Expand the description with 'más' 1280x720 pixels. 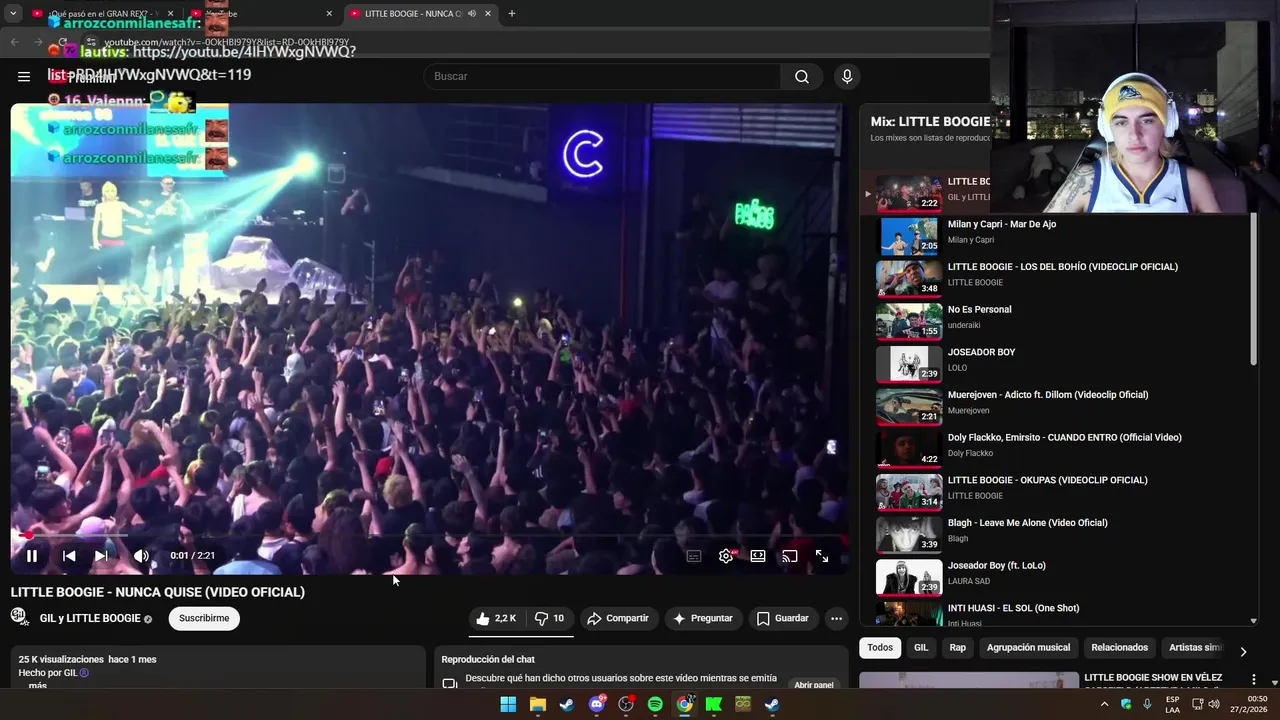pyautogui.click(x=38, y=686)
